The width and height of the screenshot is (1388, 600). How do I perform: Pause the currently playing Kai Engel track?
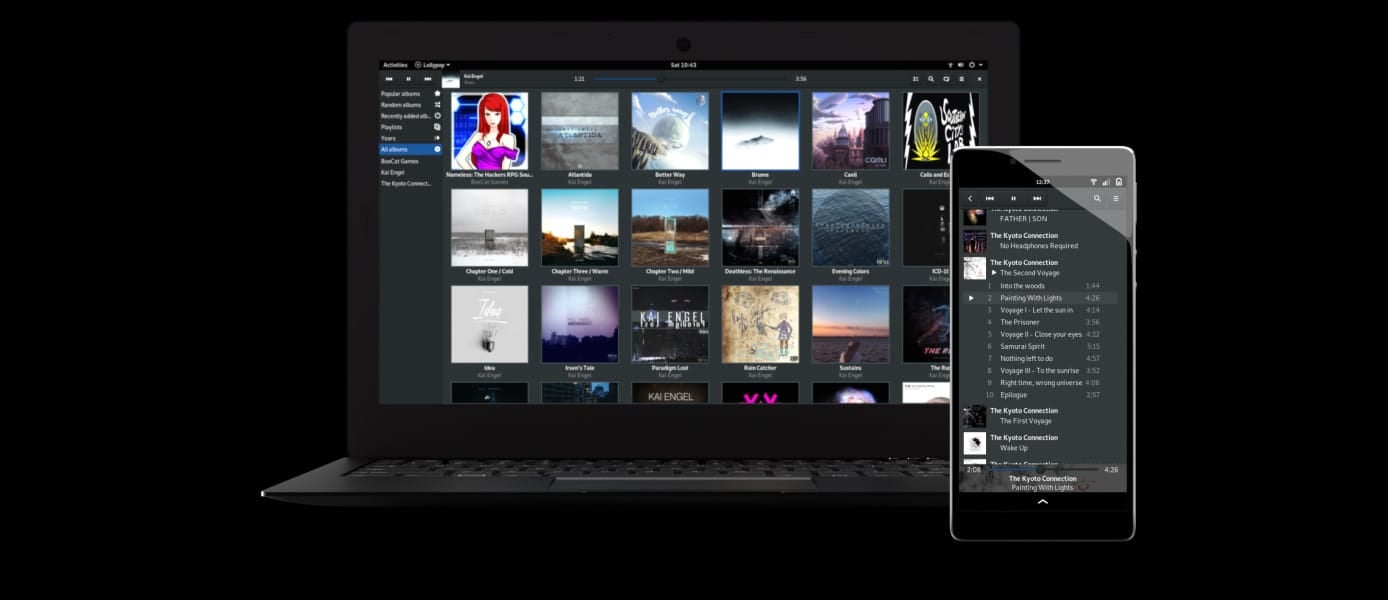(408, 78)
